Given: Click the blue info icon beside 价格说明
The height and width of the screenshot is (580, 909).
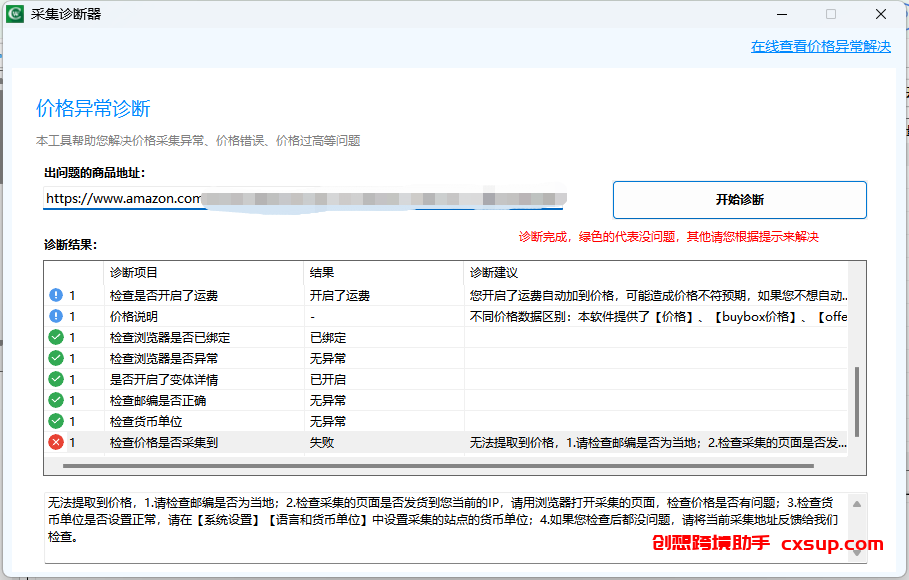Looking at the screenshot, I should (x=56, y=316).
